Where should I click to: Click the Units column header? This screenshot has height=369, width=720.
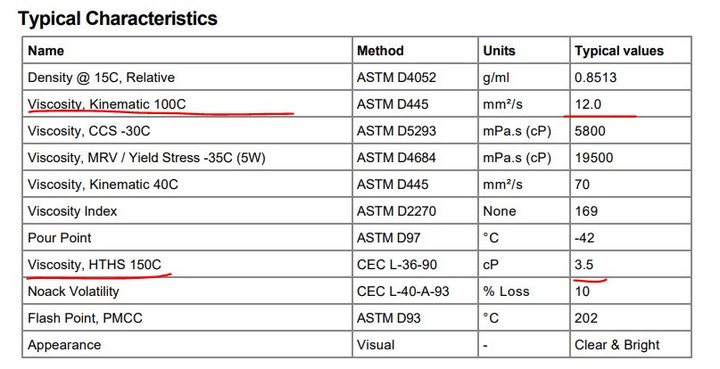click(x=499, y=50)
